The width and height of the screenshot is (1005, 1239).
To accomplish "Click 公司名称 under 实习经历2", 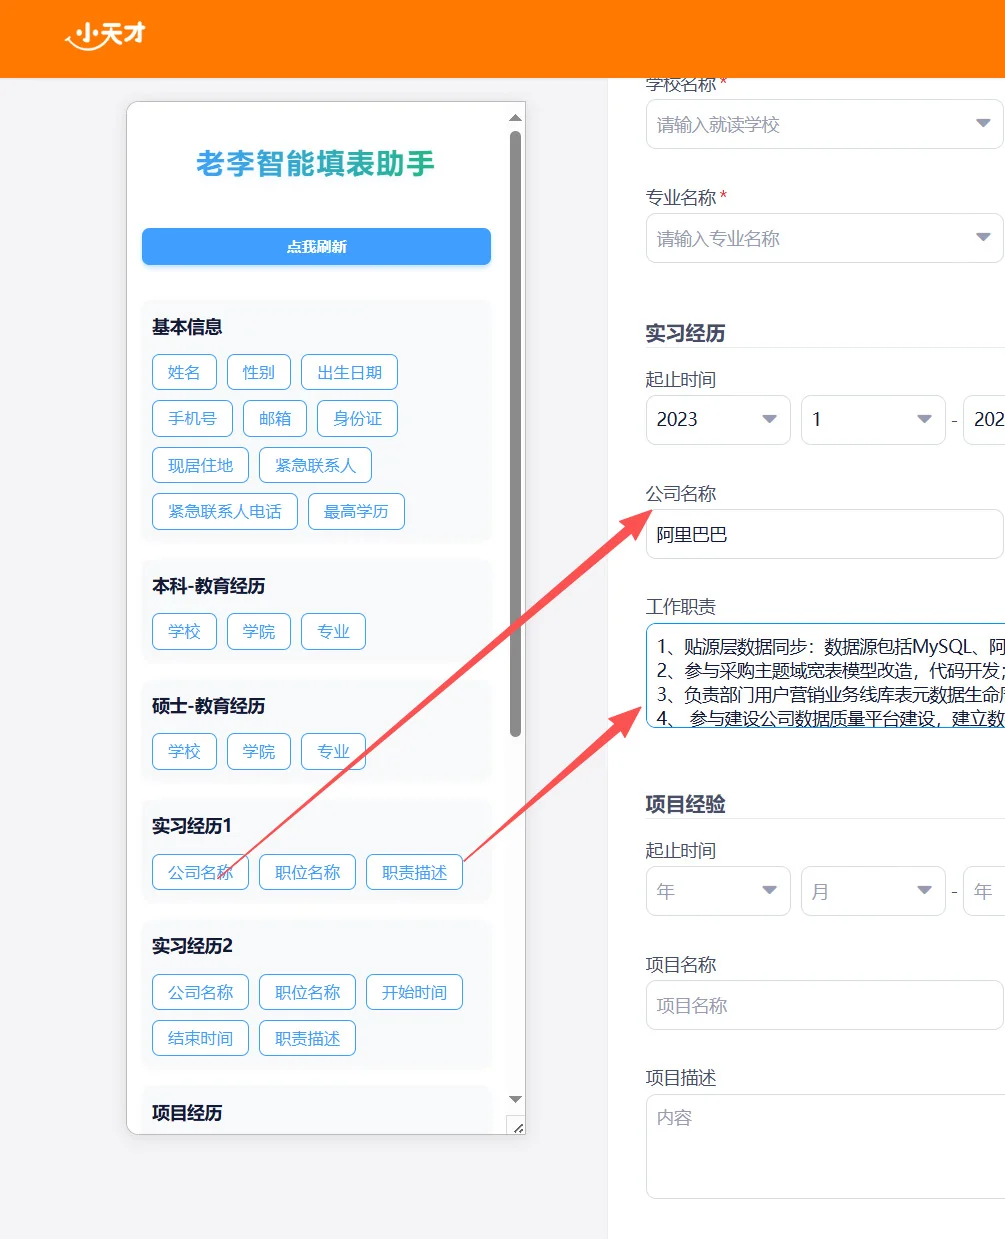I will [x=200, y=992].
